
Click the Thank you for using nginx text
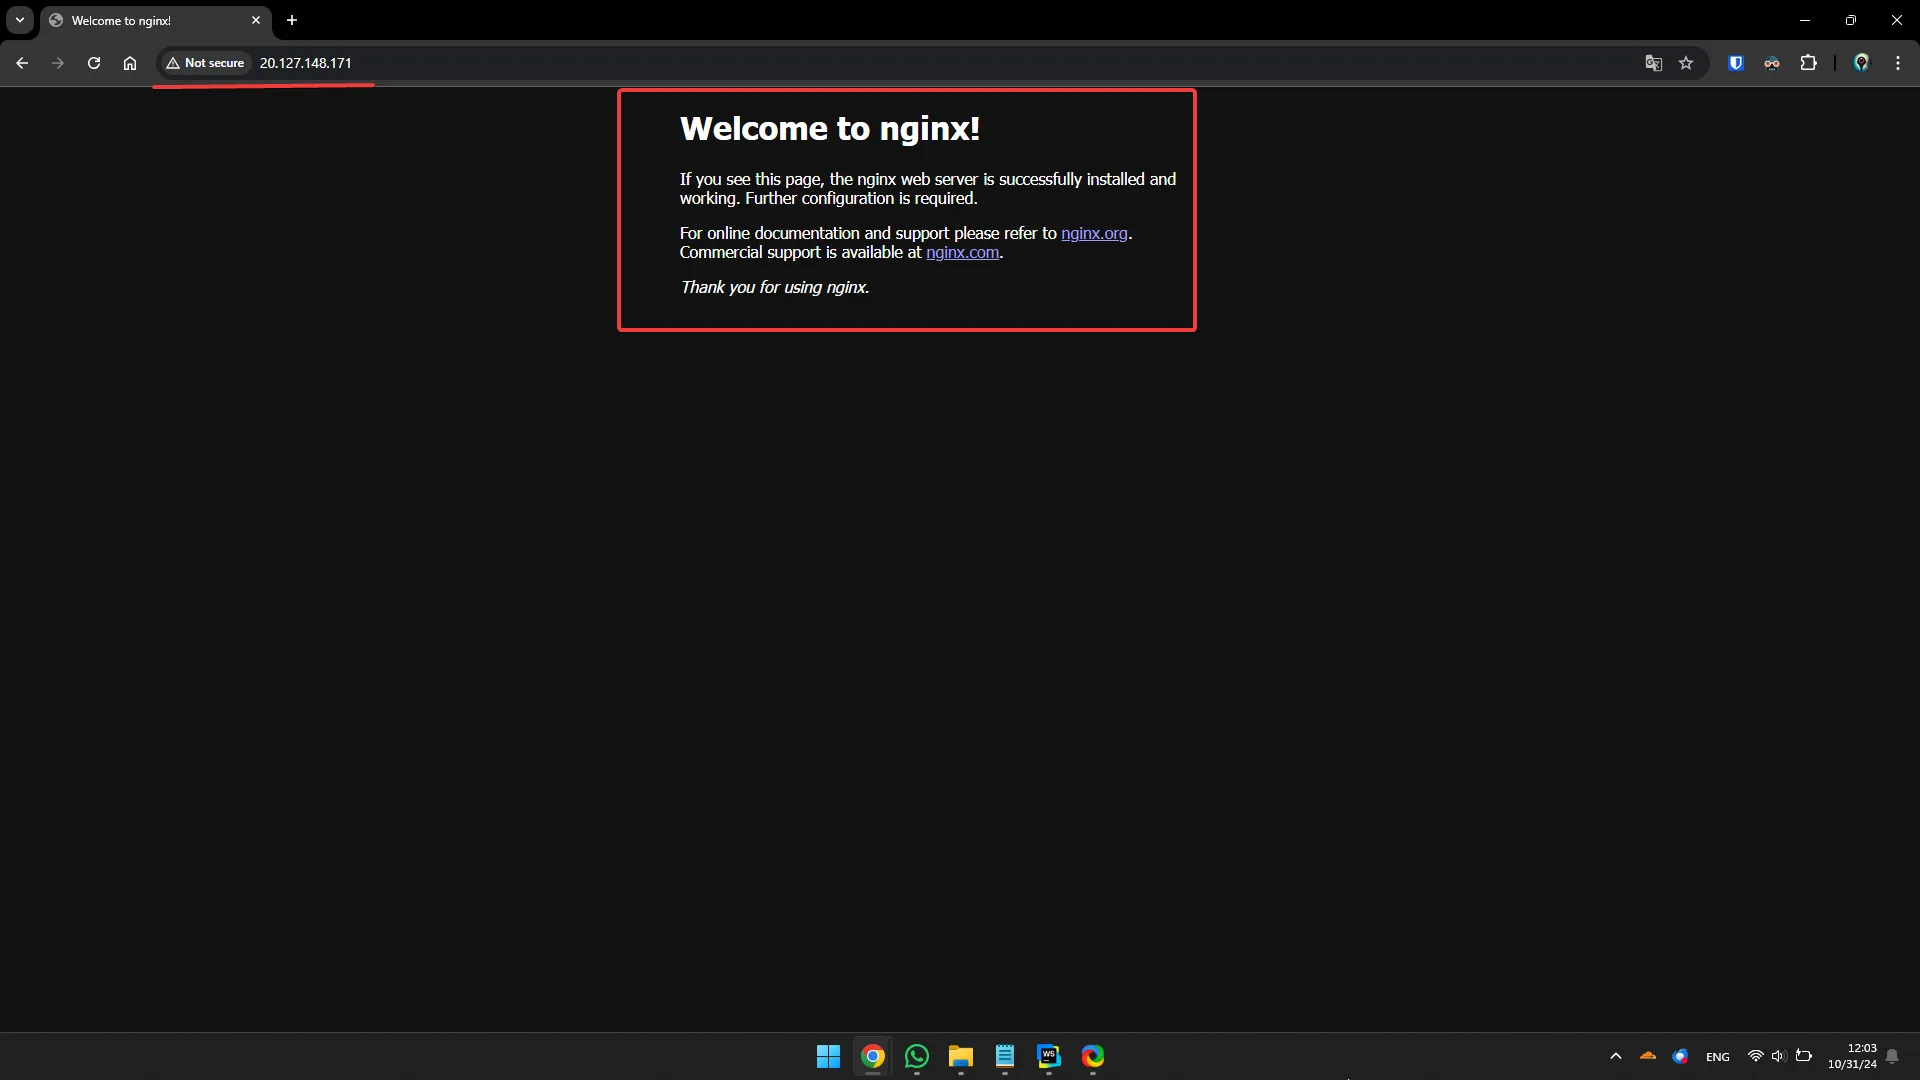pos(775,287)
